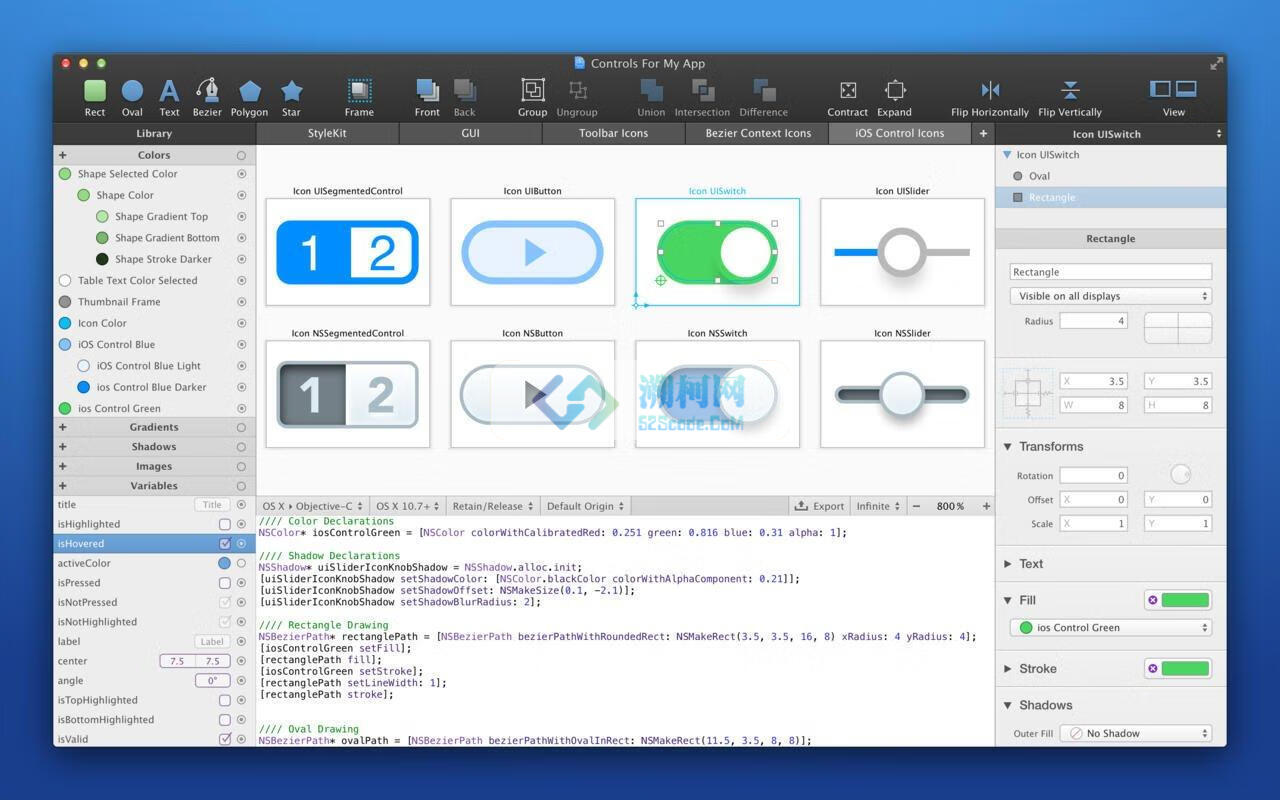Viewport: 1280px width, 800px height.
Task: Toggle isValid checkbox
Action: pyautogui.click(x=224, y=739)
